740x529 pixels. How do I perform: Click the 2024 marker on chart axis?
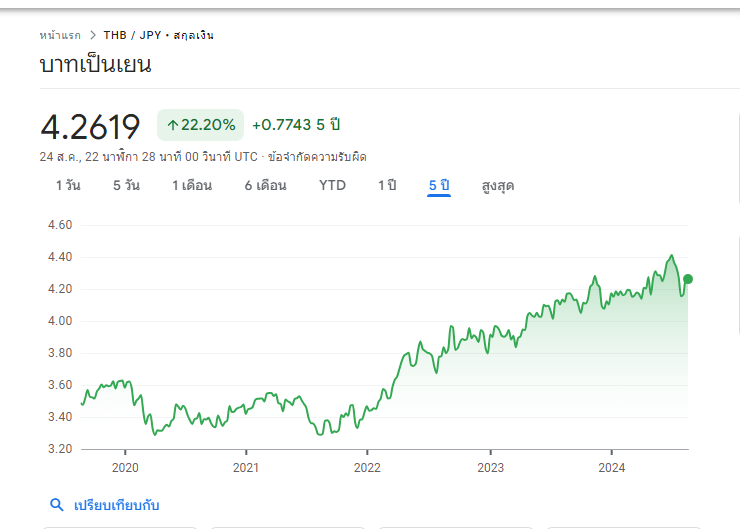coord(611,467)
